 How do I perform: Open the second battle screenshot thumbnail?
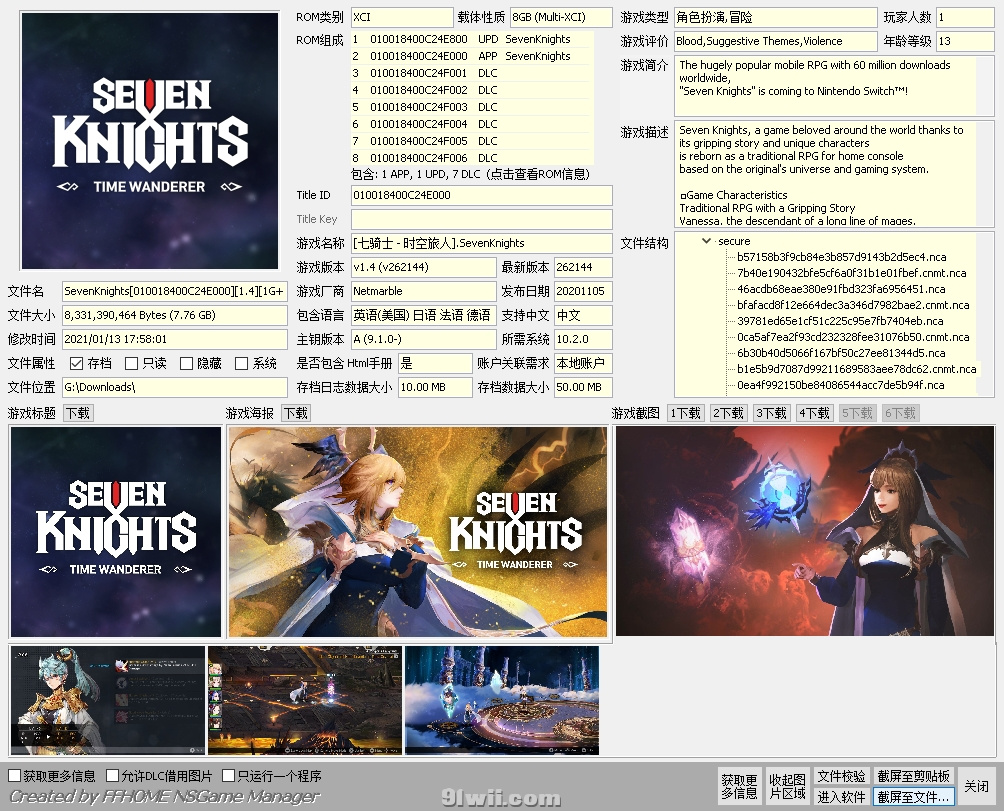point(304,700)
